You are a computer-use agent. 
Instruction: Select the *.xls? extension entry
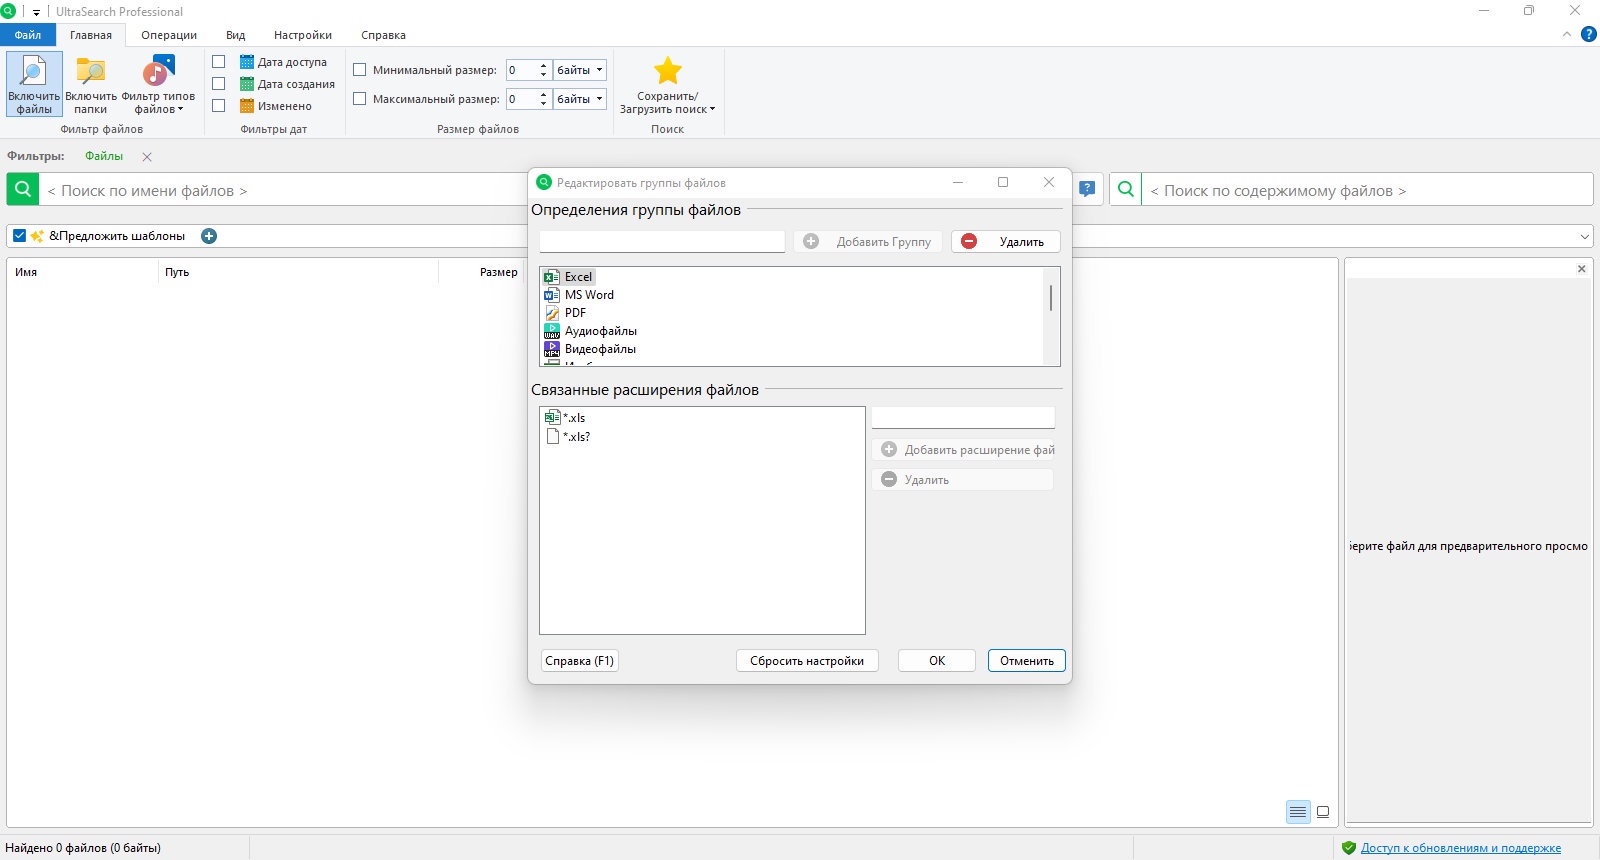pos(568,437)
